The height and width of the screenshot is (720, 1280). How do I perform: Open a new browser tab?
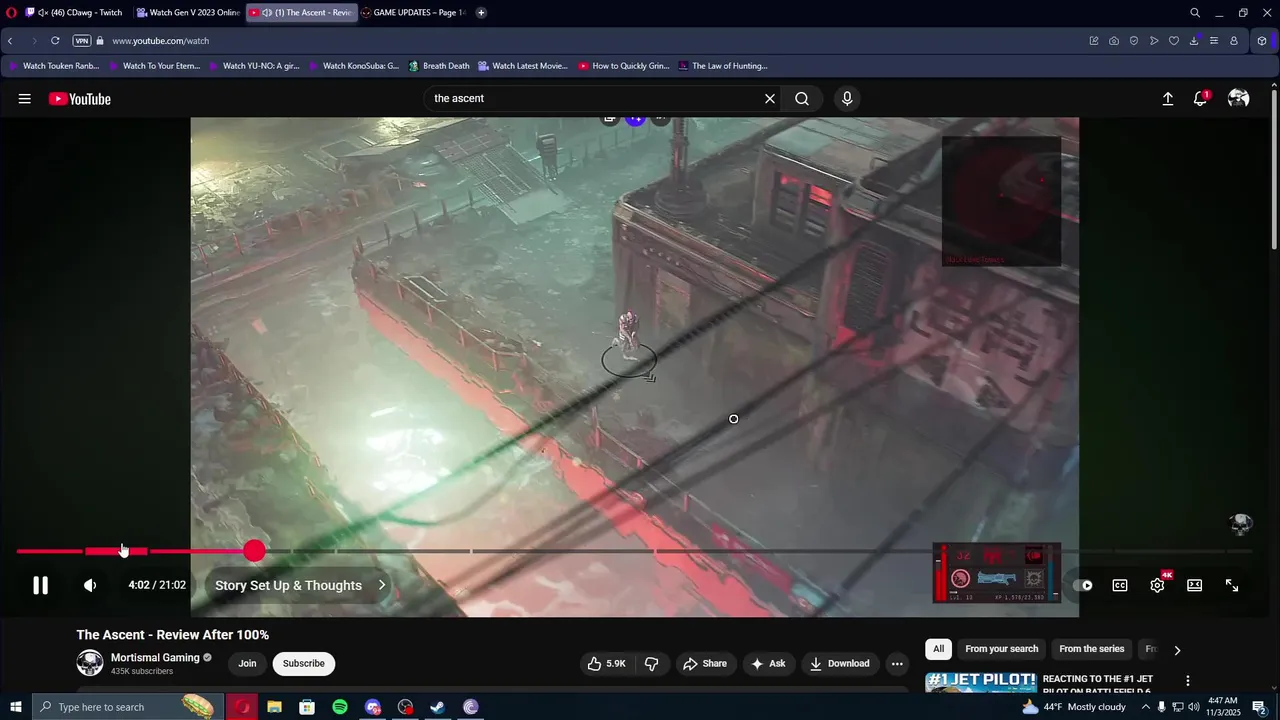[x=481, y=13]
